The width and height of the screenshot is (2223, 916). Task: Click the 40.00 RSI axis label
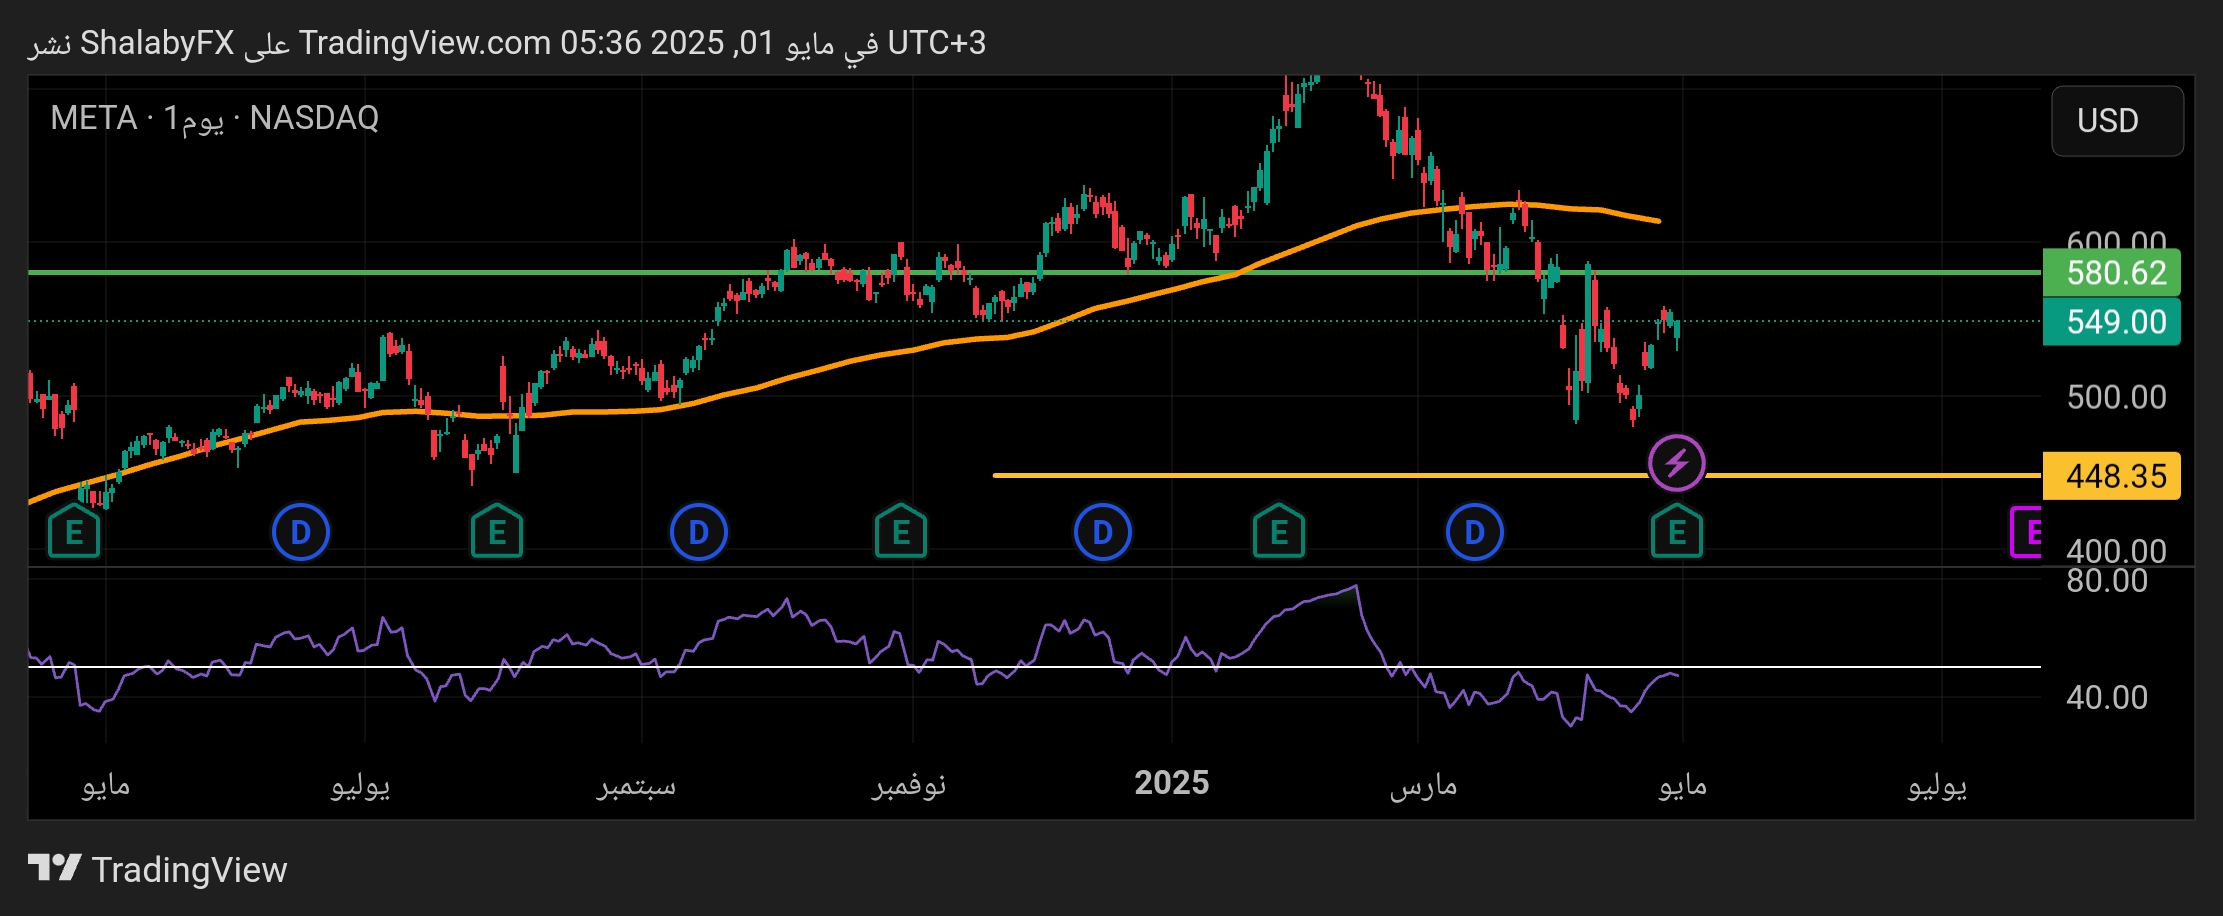point(2107,697)
